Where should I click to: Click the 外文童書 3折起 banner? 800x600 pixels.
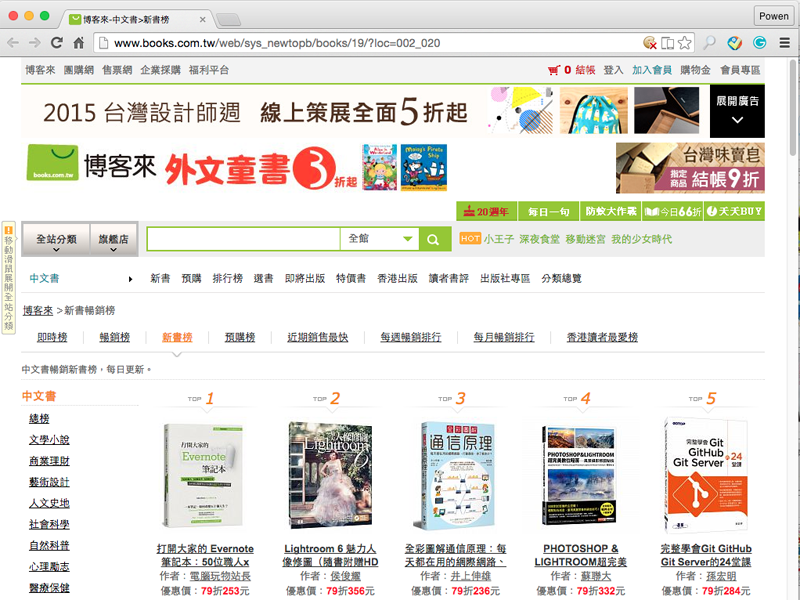tap(306, 167)
